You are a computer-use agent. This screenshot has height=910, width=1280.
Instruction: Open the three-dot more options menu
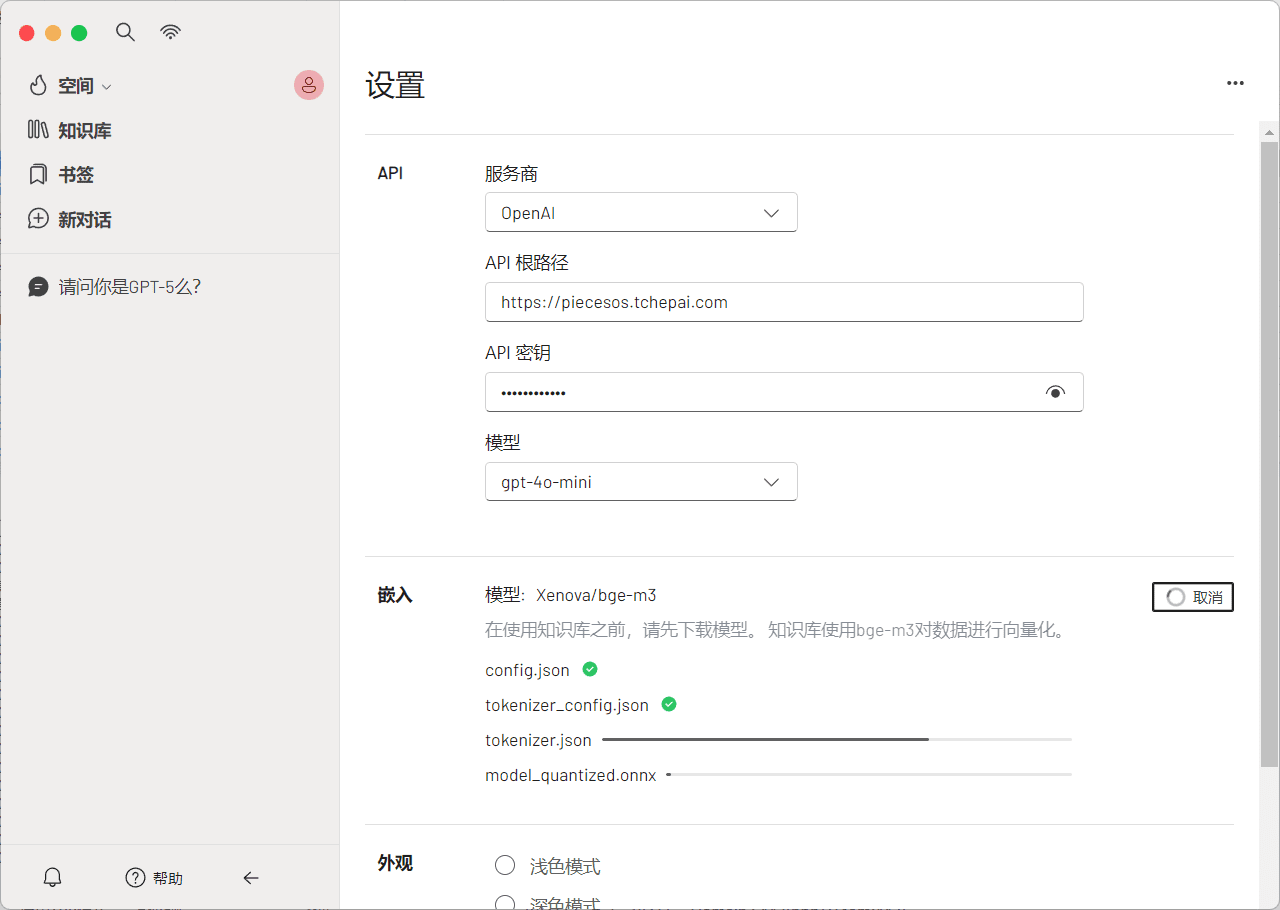tap(1235, 83)
